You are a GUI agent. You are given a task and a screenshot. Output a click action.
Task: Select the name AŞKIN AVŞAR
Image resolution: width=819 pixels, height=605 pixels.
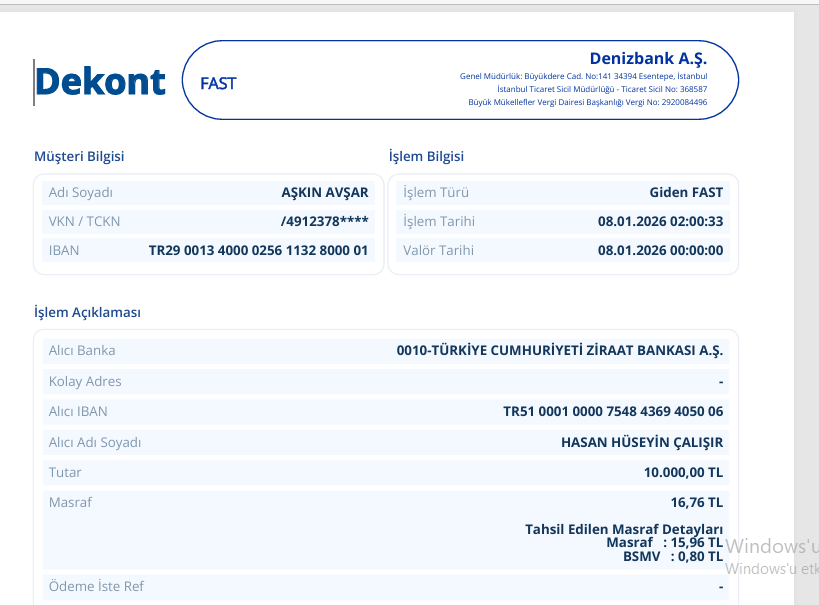pos(325,193)
